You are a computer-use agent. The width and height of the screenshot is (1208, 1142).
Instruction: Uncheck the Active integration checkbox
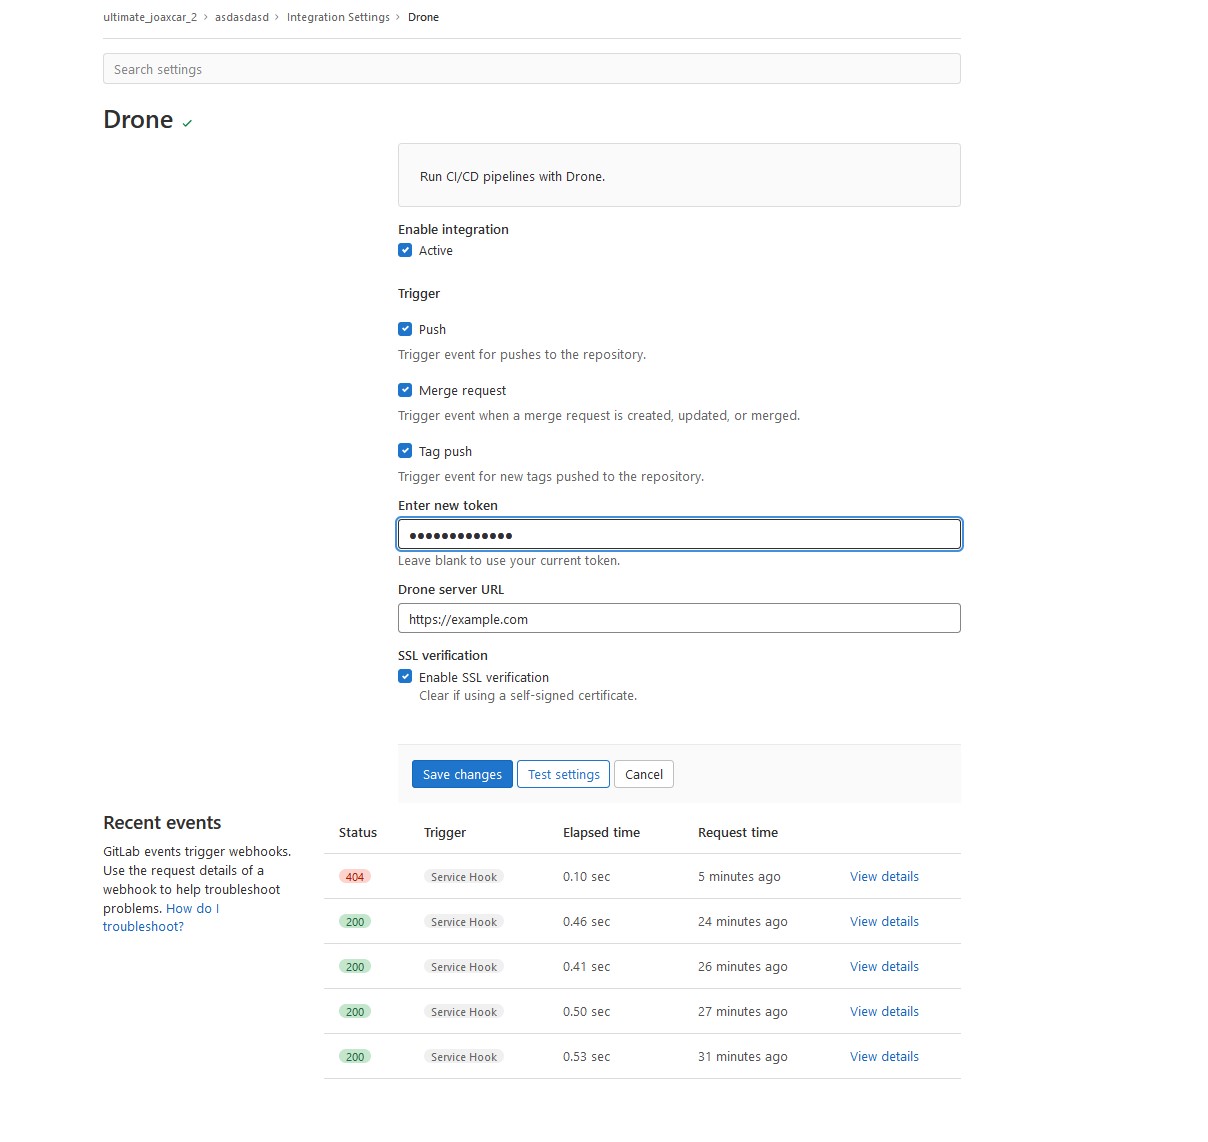pos(405,251)
